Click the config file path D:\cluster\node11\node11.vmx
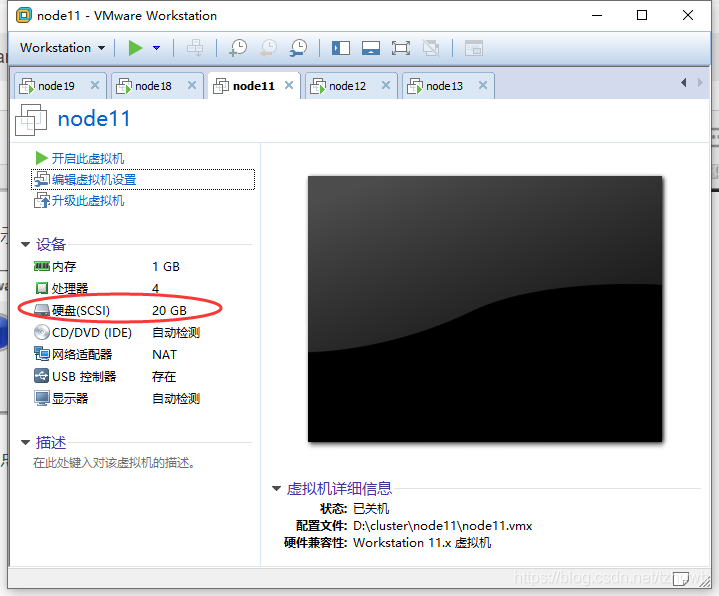The height and width of the screenshot is (596, 719). coord(442,525)
